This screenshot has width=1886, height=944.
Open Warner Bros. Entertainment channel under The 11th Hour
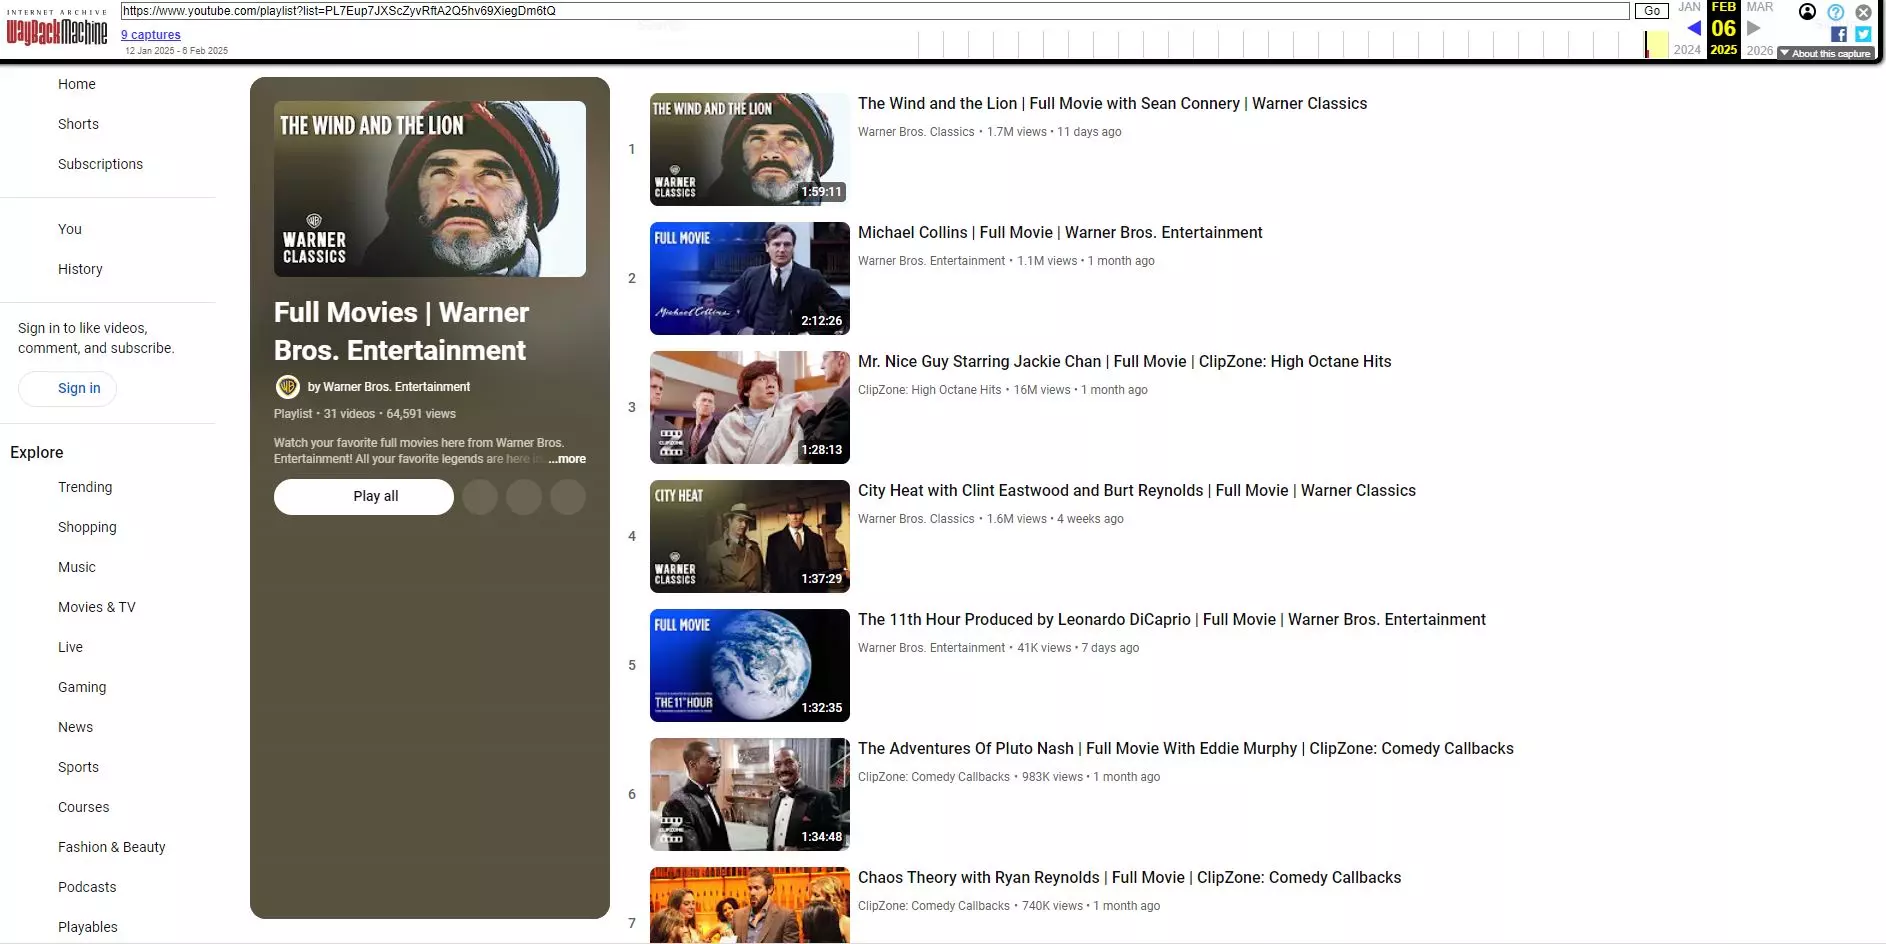tap(931, 648)
